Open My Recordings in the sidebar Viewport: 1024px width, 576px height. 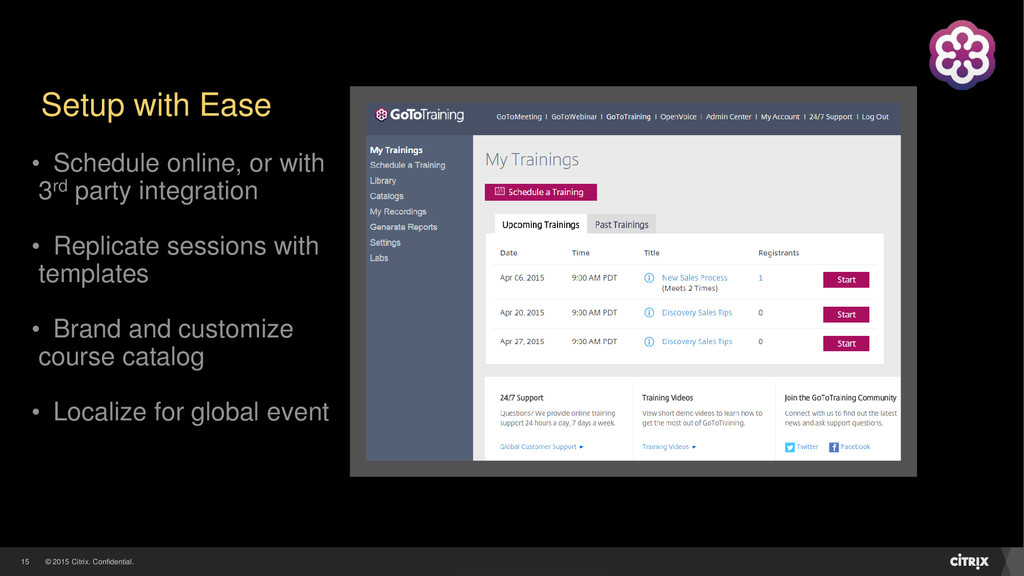click(x=398, y=212)
